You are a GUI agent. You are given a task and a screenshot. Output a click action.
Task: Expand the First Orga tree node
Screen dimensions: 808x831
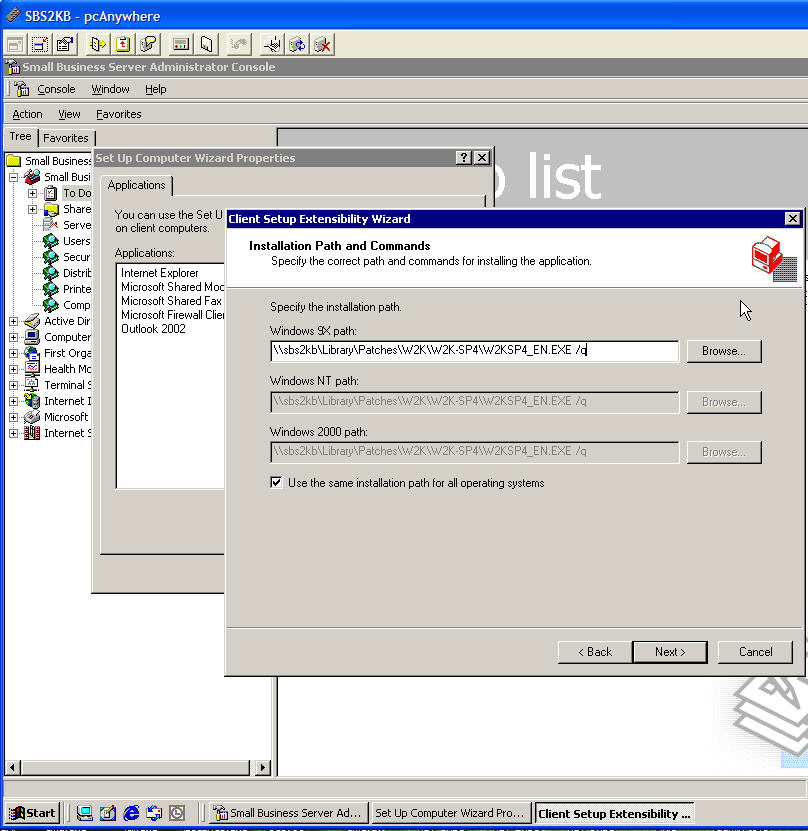click(x=14, y=353)
